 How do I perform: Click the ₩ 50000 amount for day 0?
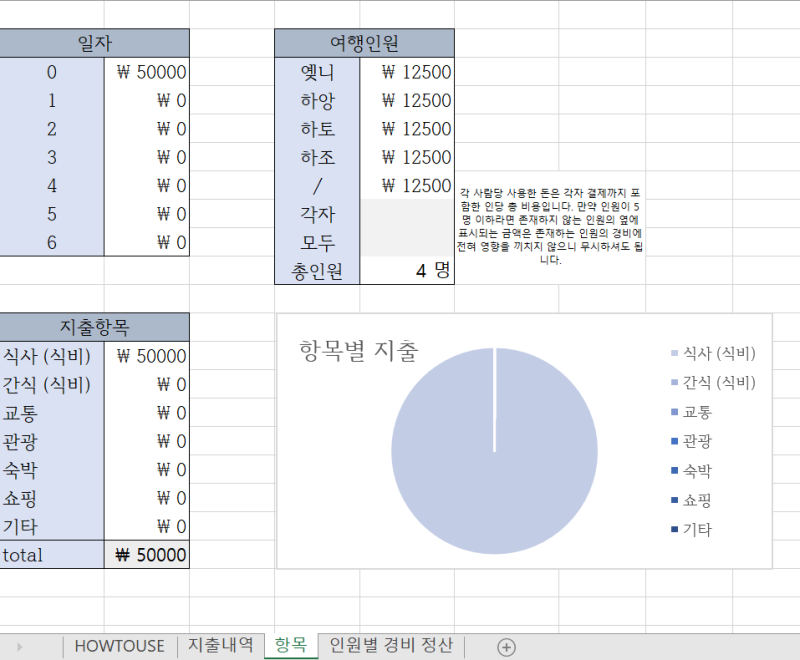pos(147,72)
